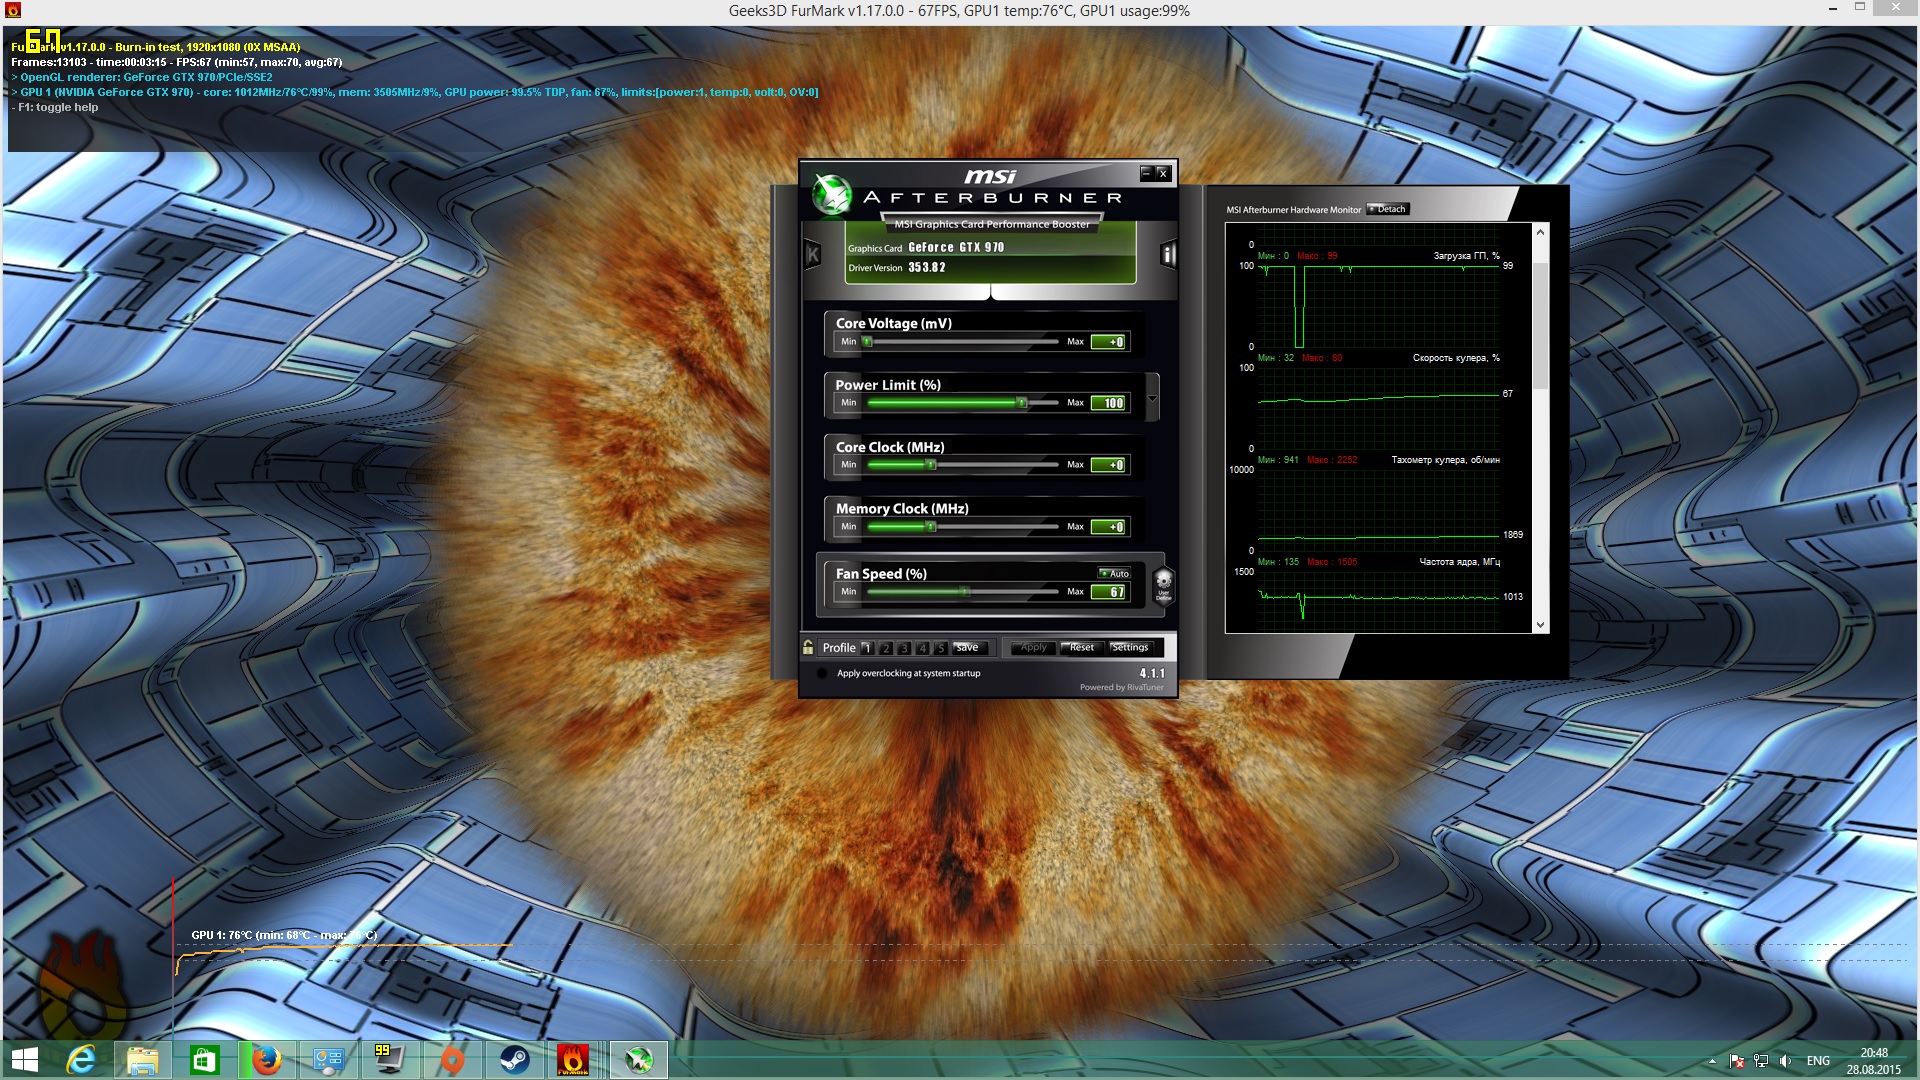Open Origin from the taskbar

(452, 1060)
